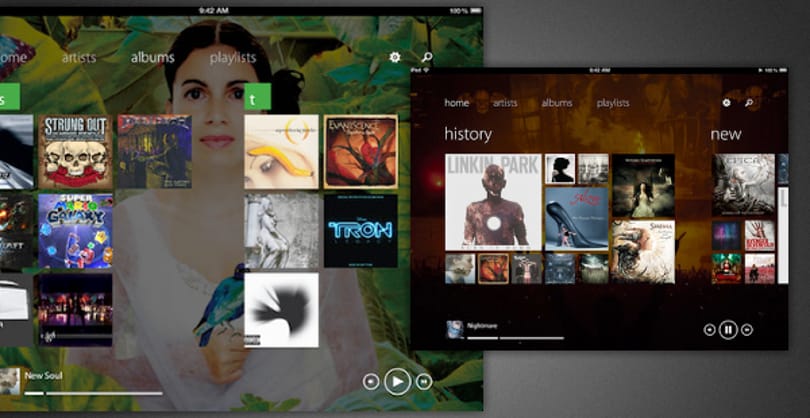Click the New Soul track title
The width and height of the screenshot is (810, 418).
(43, 376)
